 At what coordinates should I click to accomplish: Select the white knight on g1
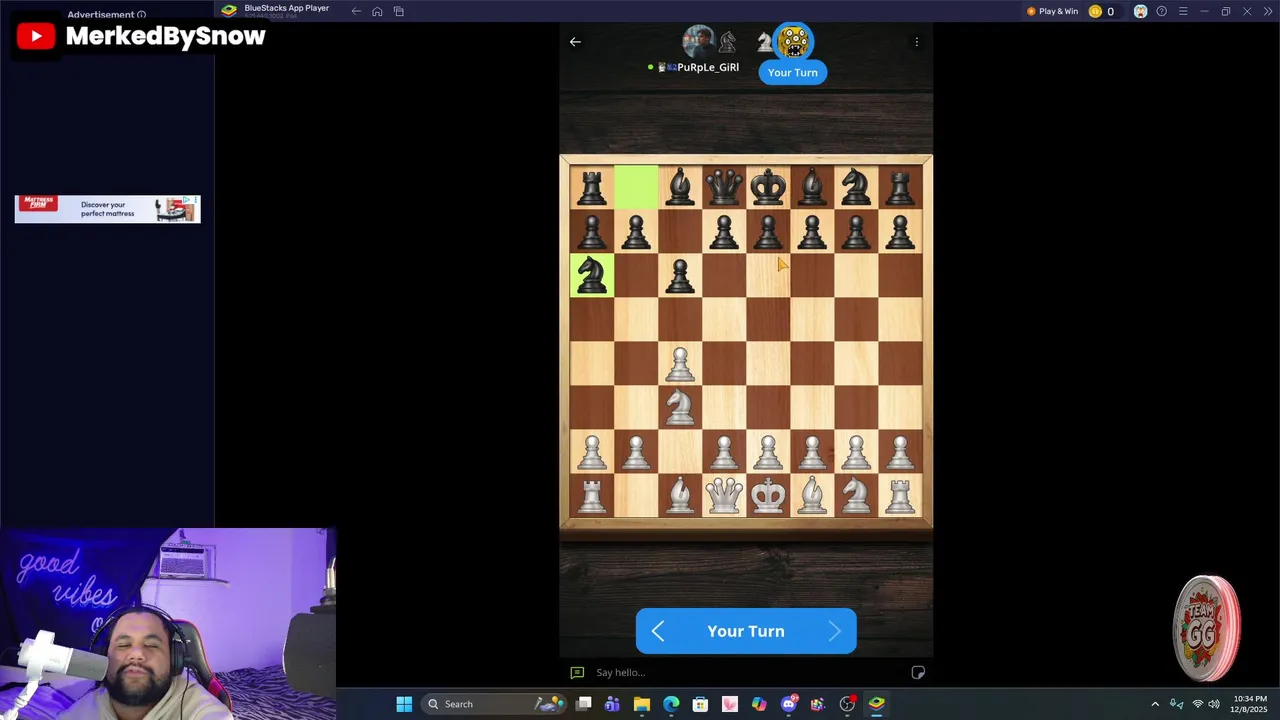coord(856,495)
